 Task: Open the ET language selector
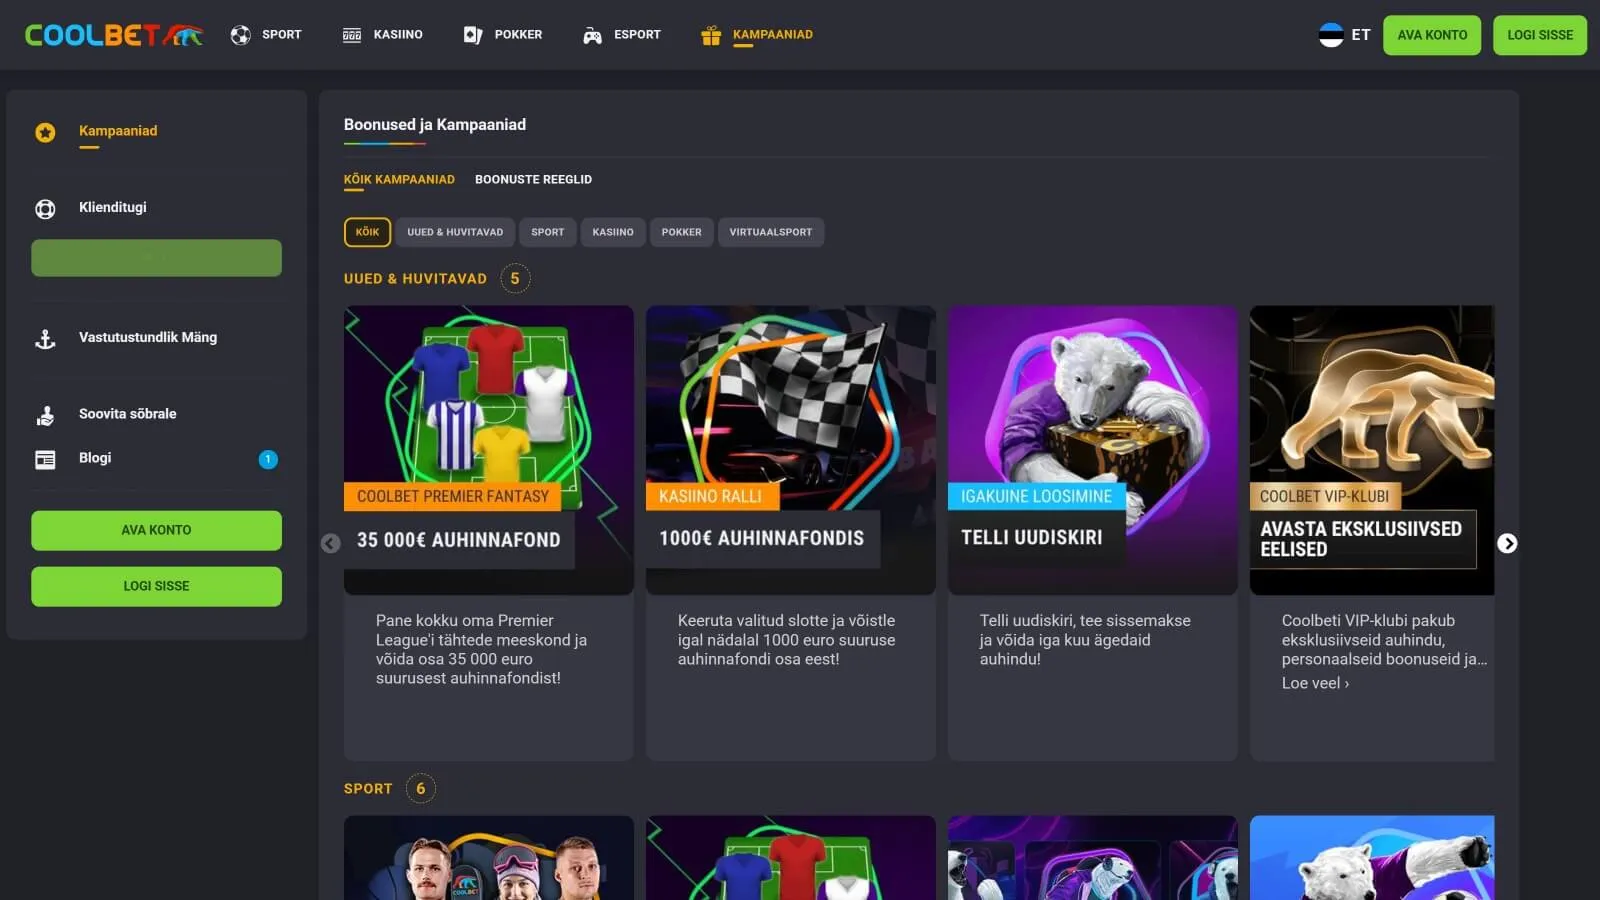click(x=1345, y=35)
